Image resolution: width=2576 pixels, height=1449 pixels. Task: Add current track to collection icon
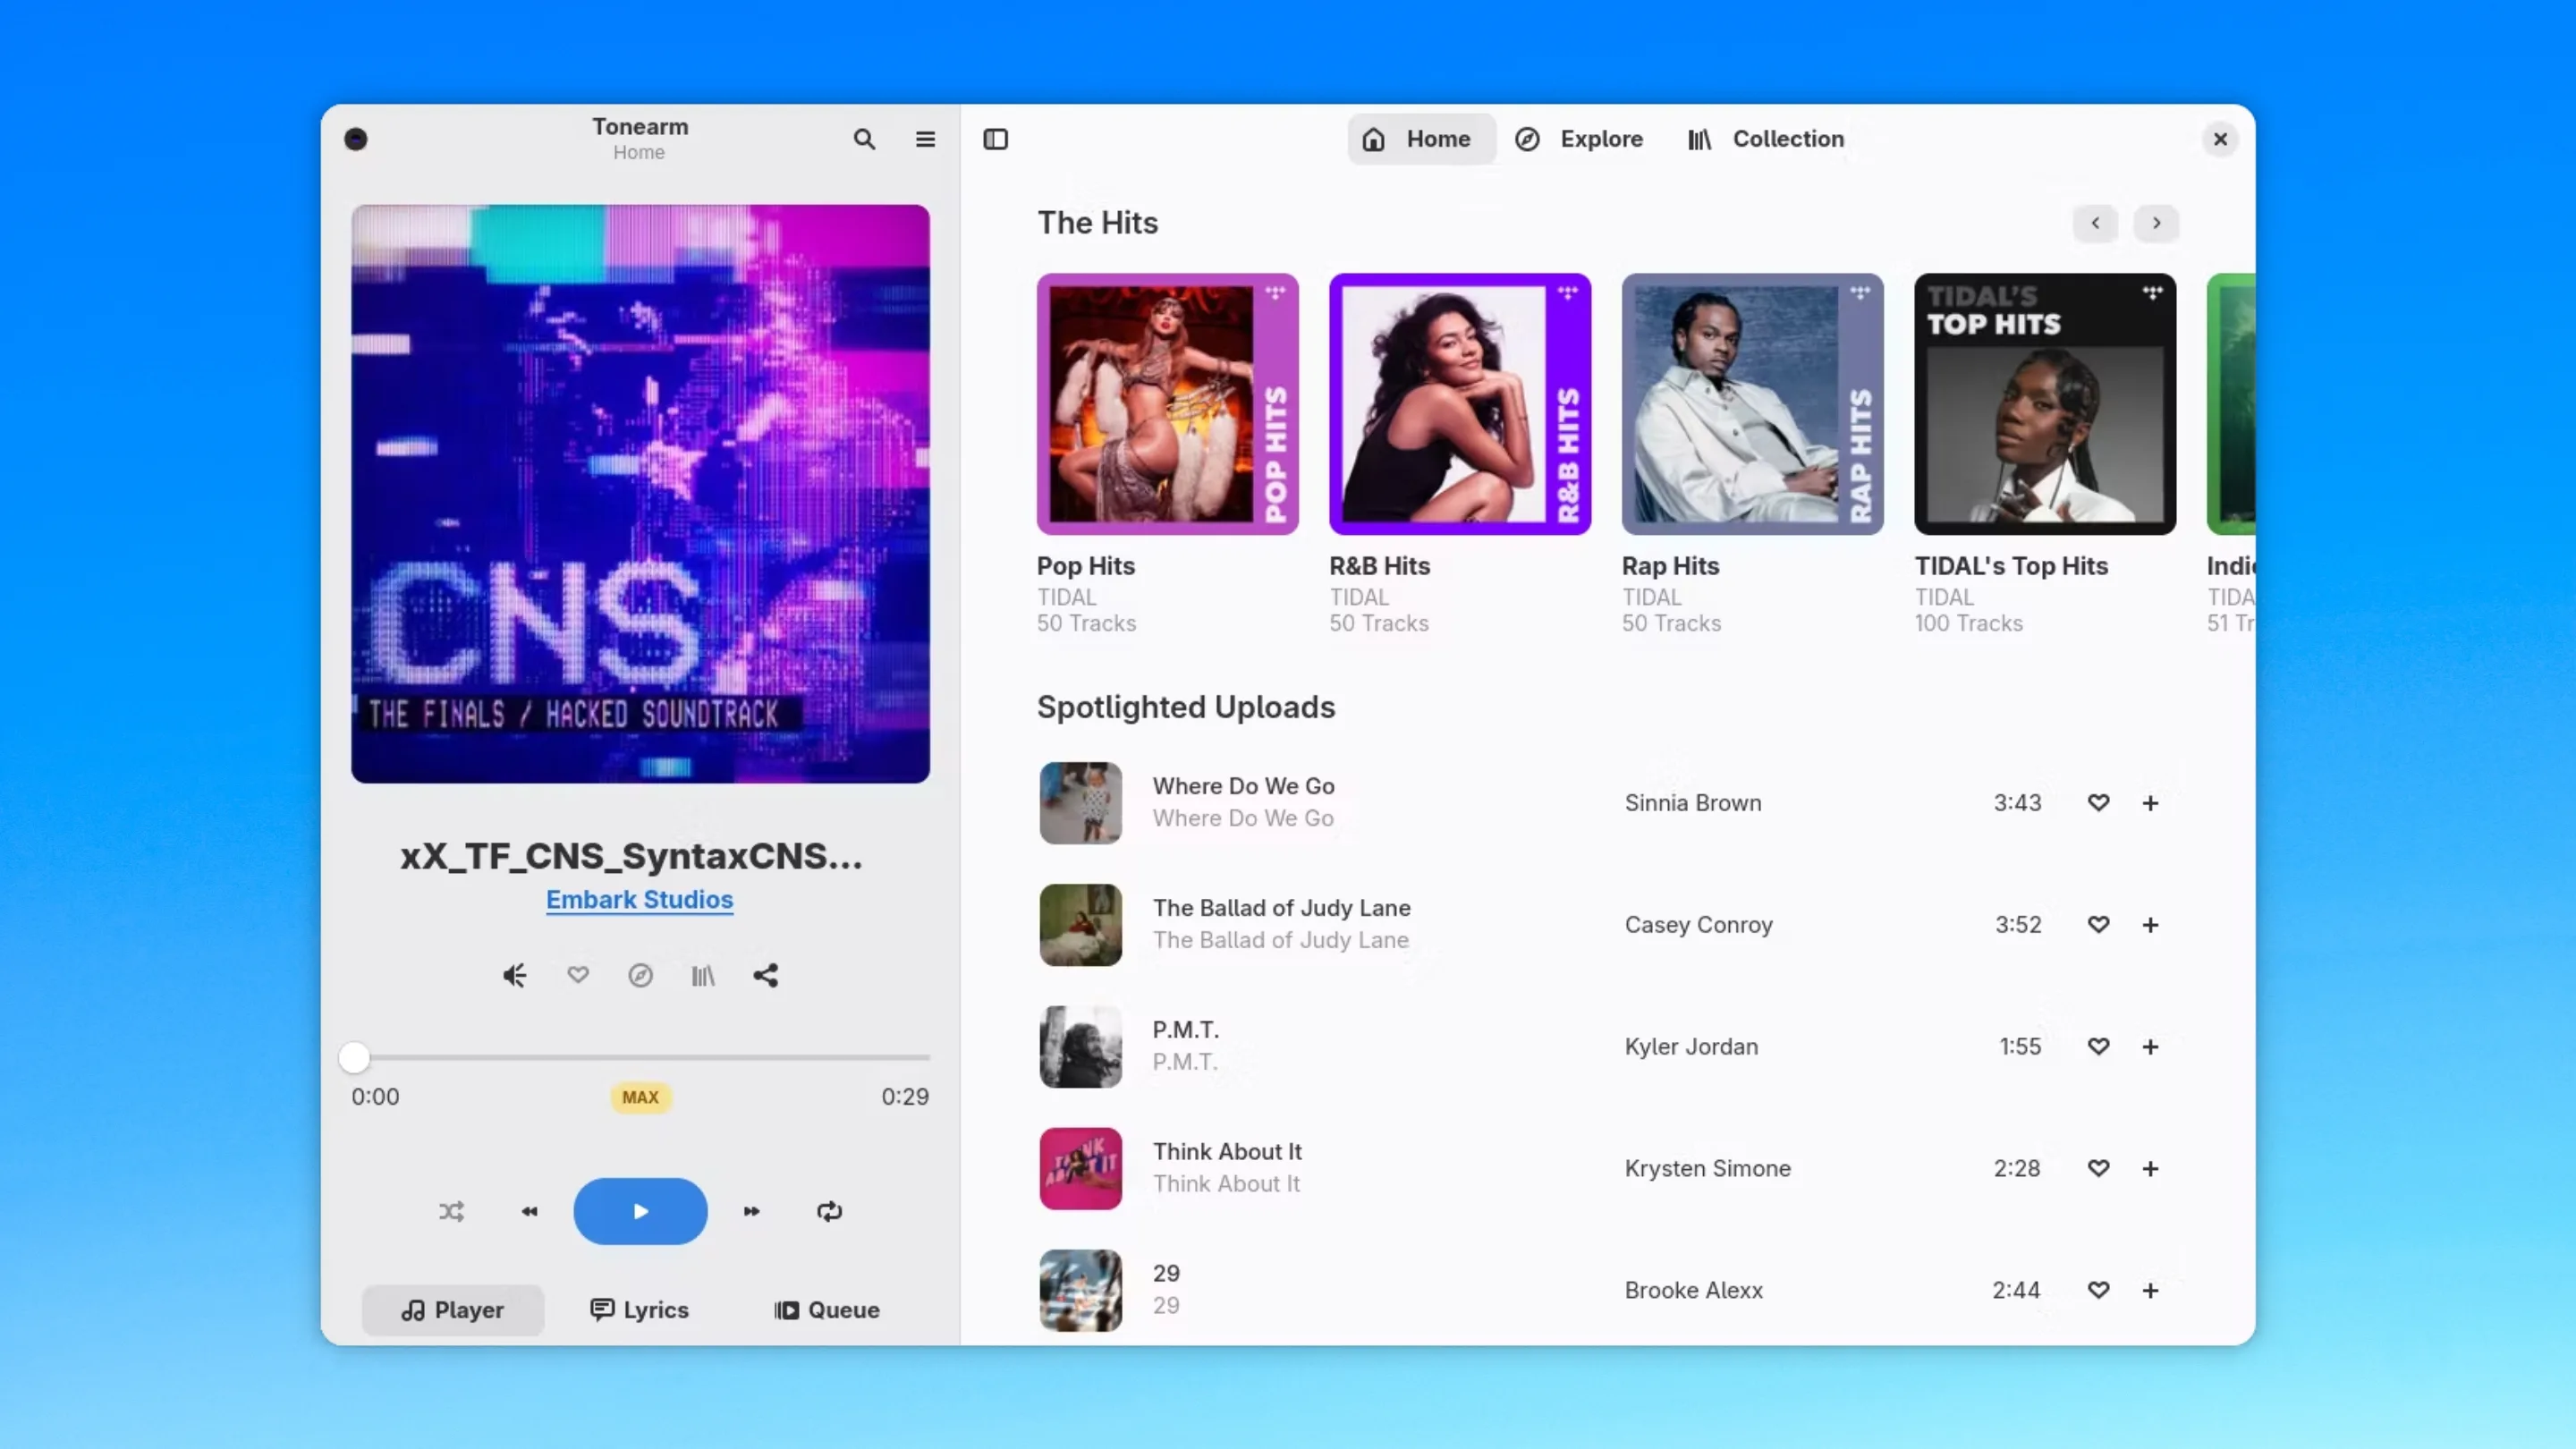(x=703, y=975)
